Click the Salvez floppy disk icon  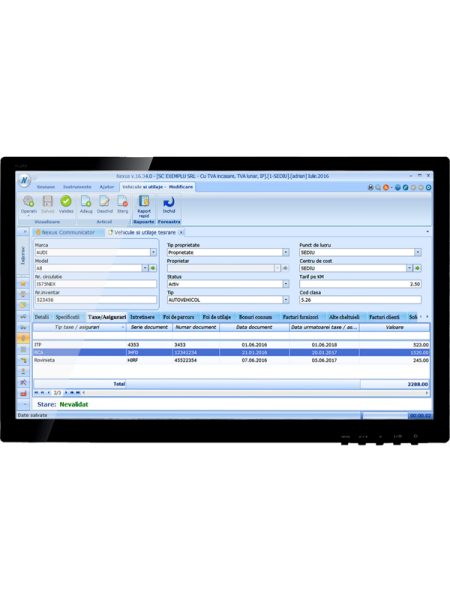[x=47, y=201]
